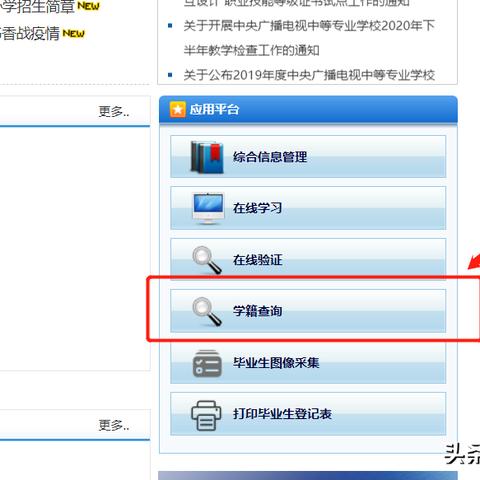Click the upper 更多.. link

click(x=114, y=112)
